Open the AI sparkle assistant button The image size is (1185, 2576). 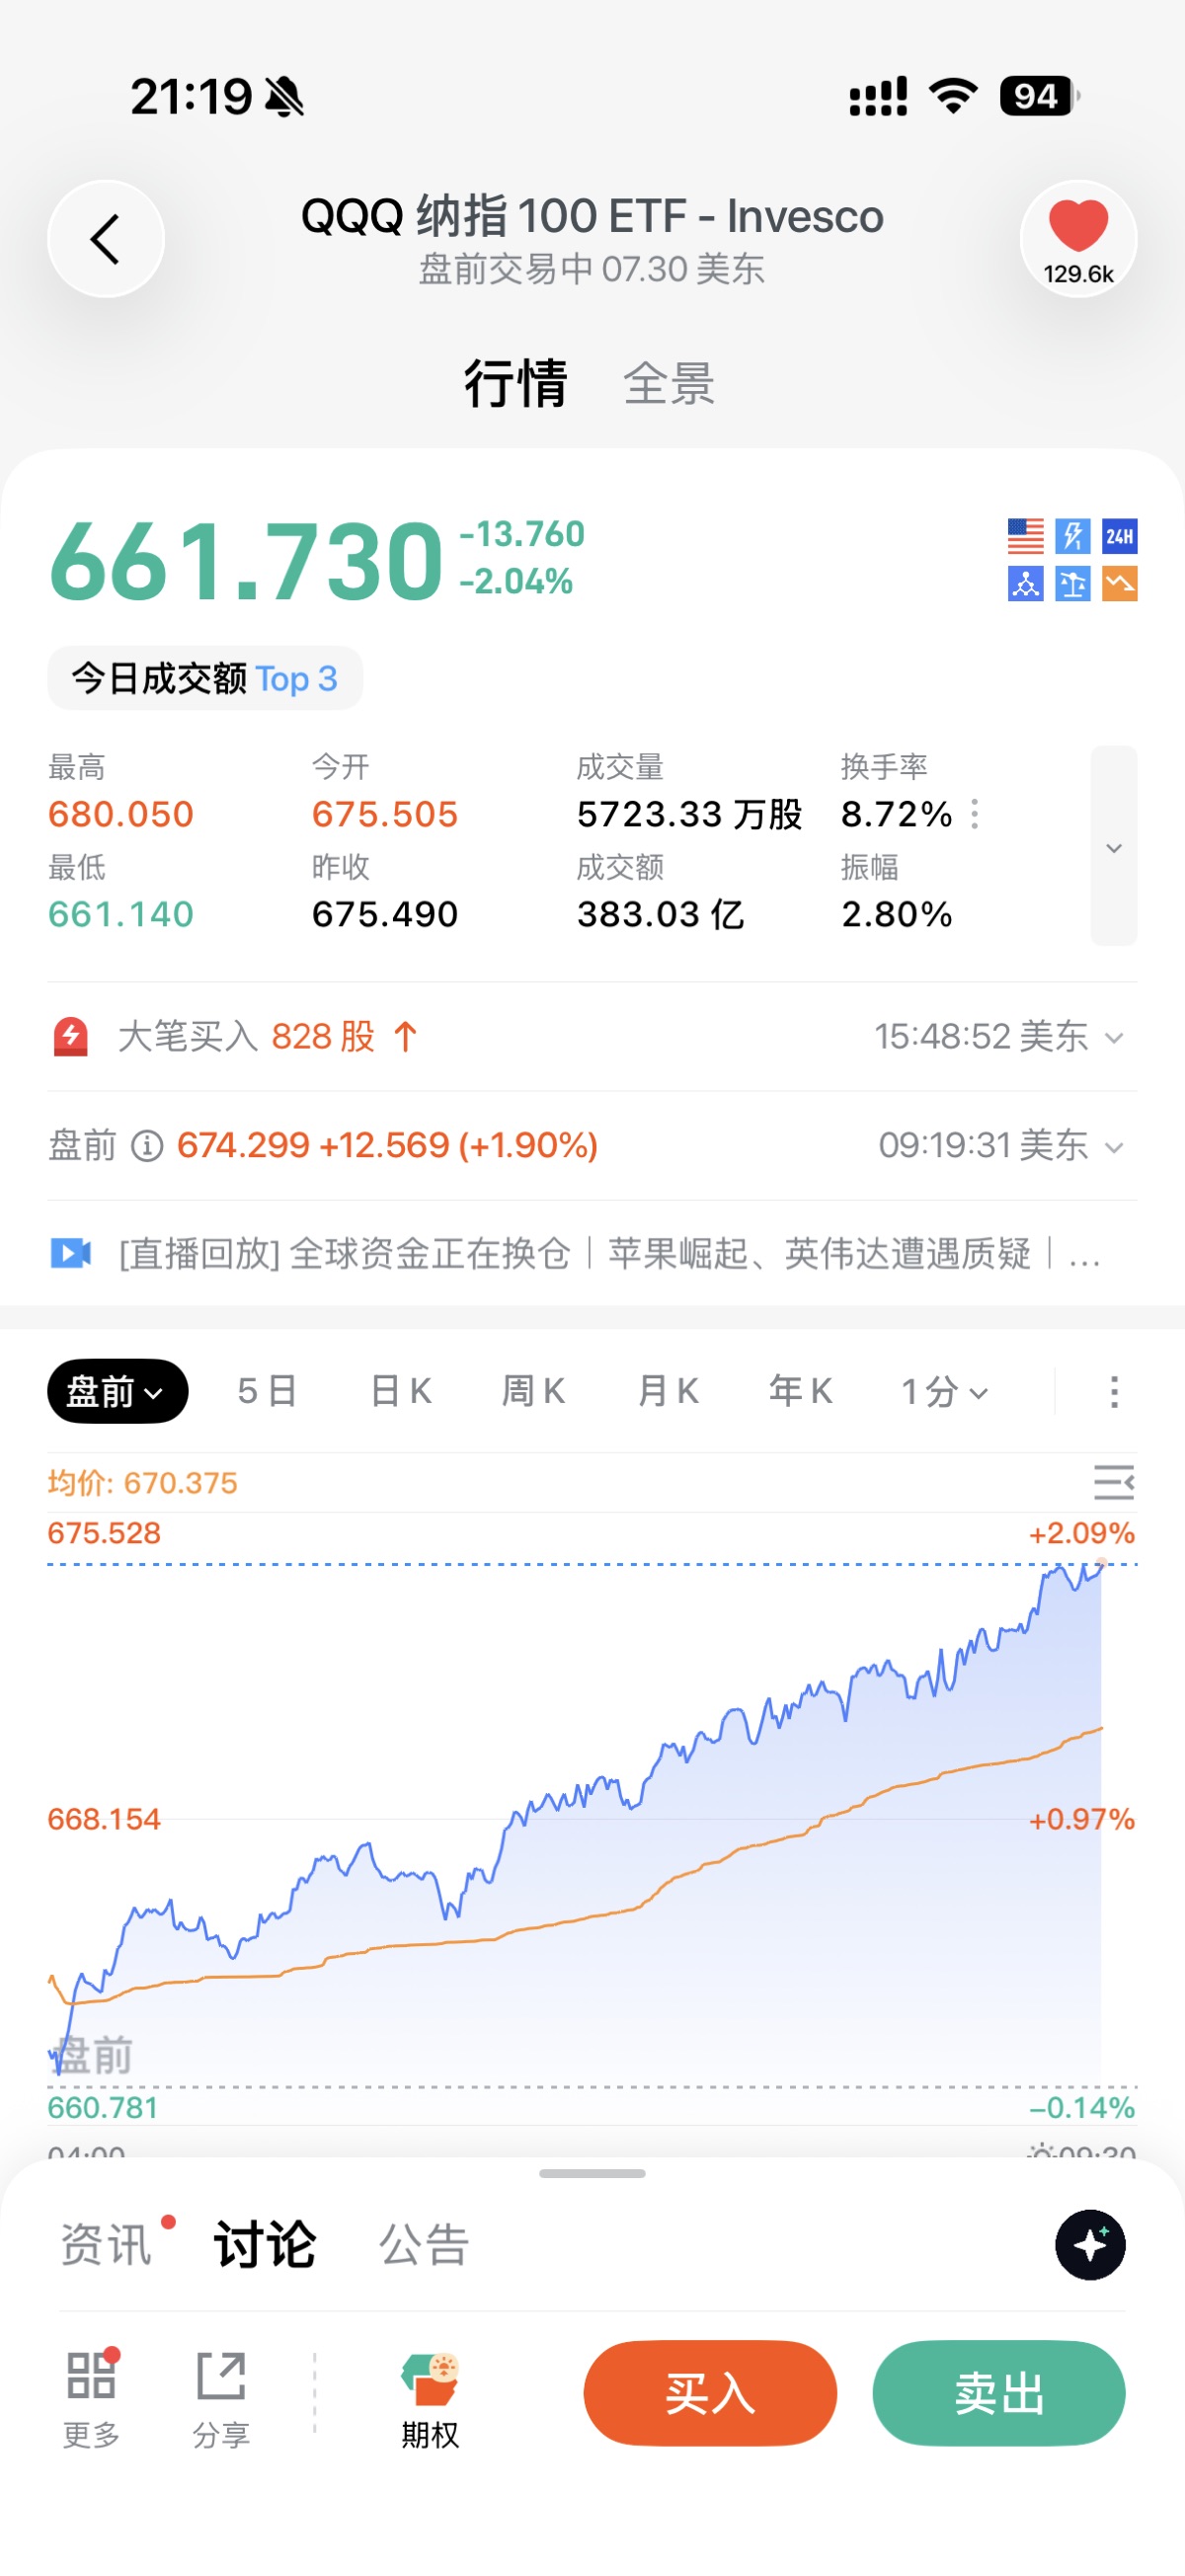(x=1090, y=2245)
